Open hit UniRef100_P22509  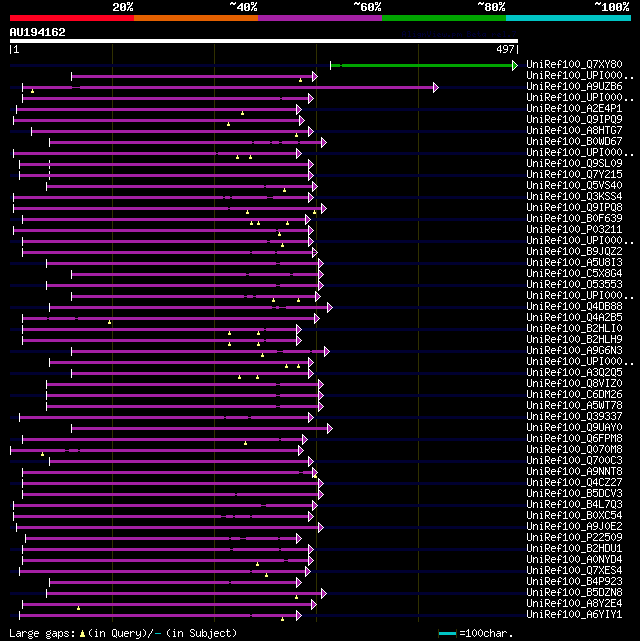click(574, 538)
